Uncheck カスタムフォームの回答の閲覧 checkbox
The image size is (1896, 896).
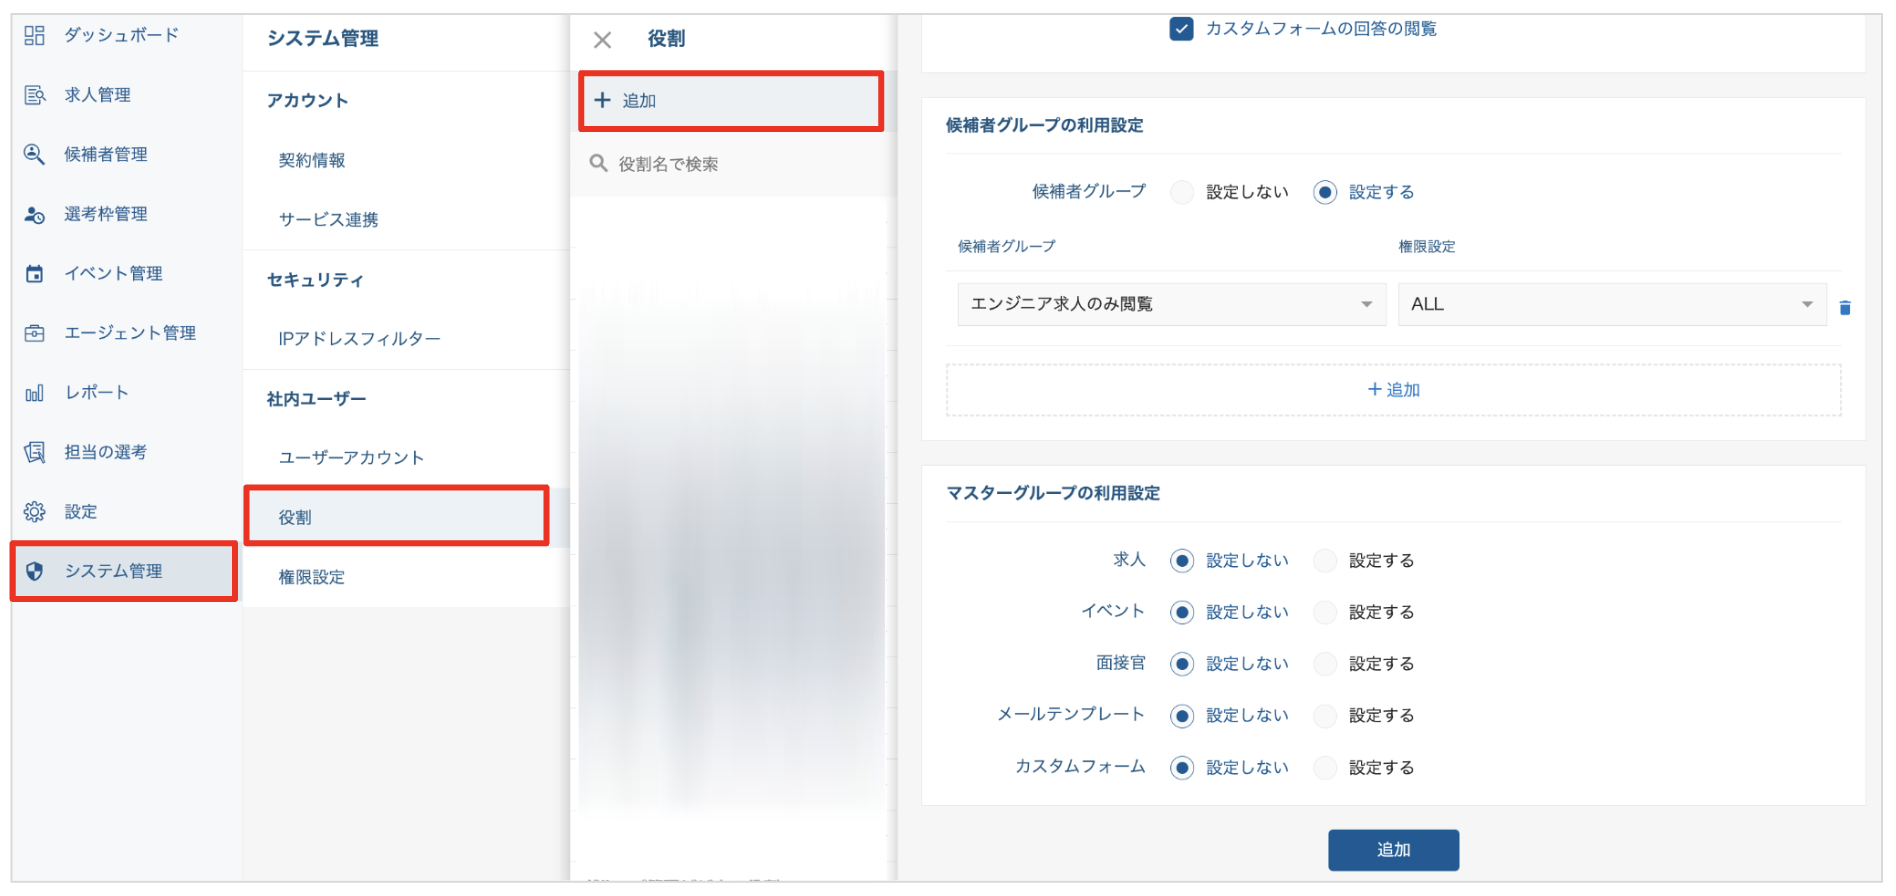[x=1181, y=29]
